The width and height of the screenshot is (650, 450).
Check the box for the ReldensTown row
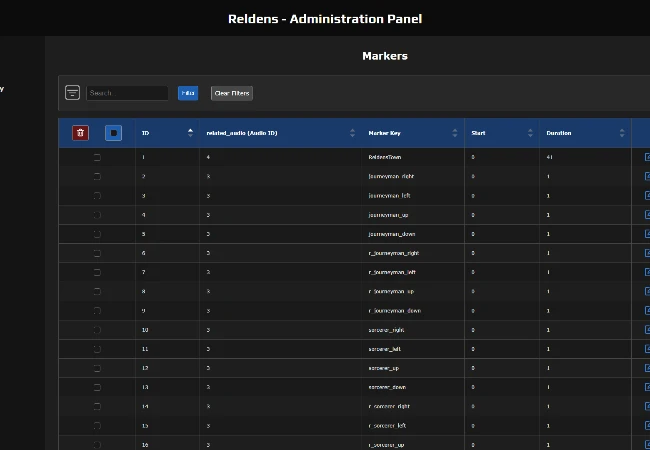(x=97, y=157)
